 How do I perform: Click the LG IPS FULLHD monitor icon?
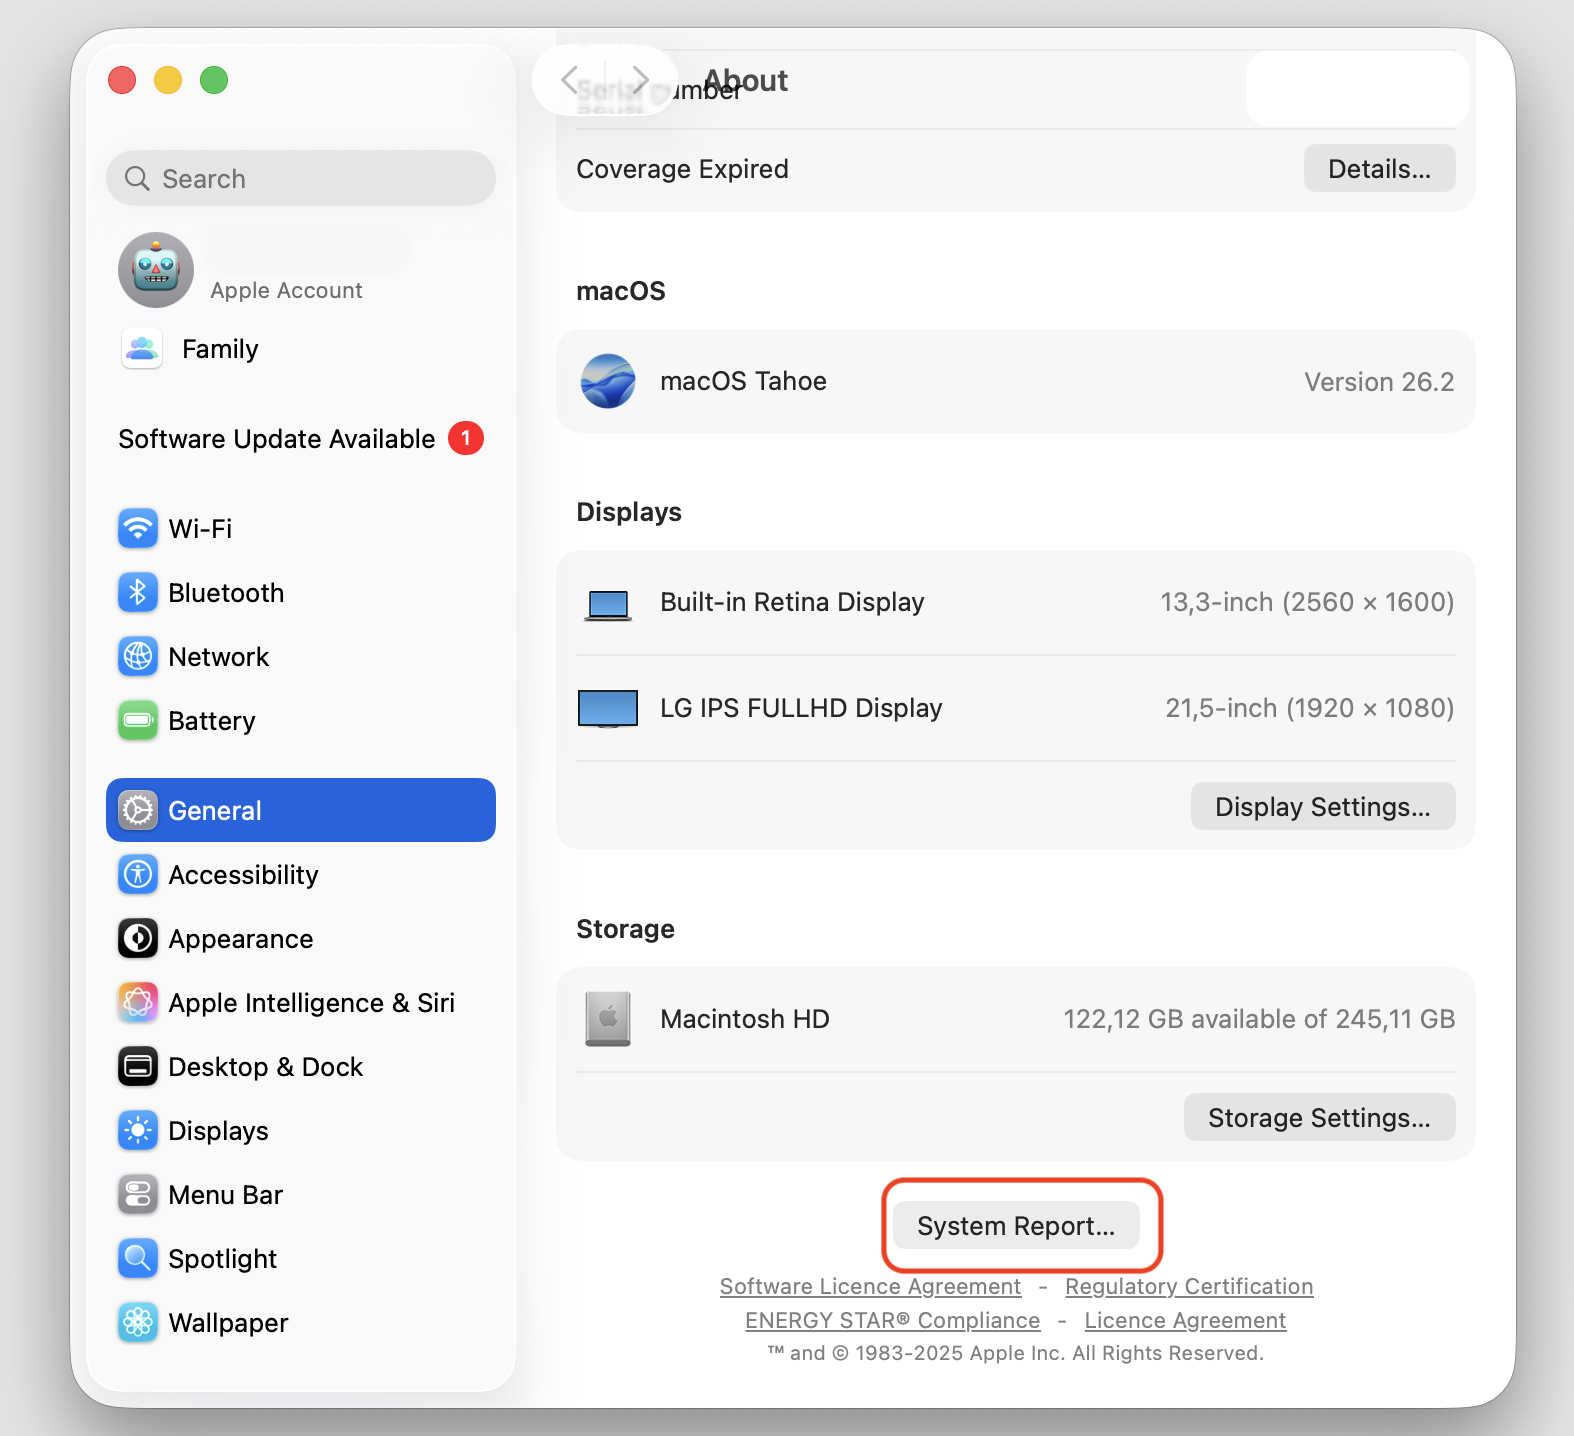coord(608,709)
